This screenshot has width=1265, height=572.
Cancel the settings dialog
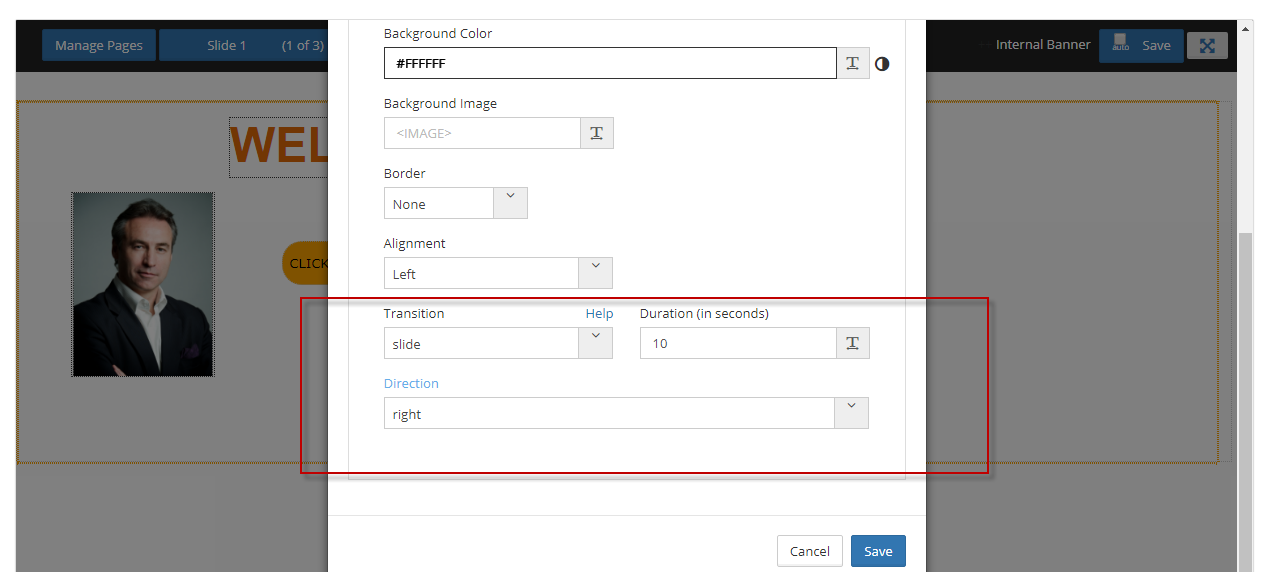[809, 551]
